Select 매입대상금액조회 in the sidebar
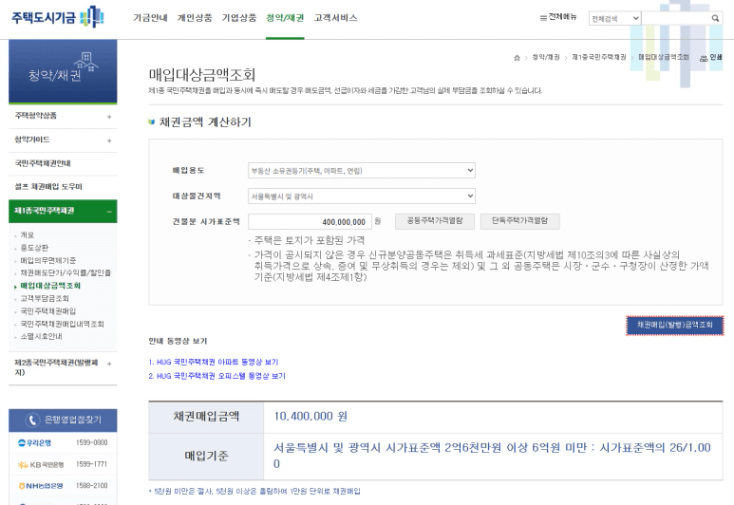The width and height of the screenshot is (734, 505). [51, 285]
